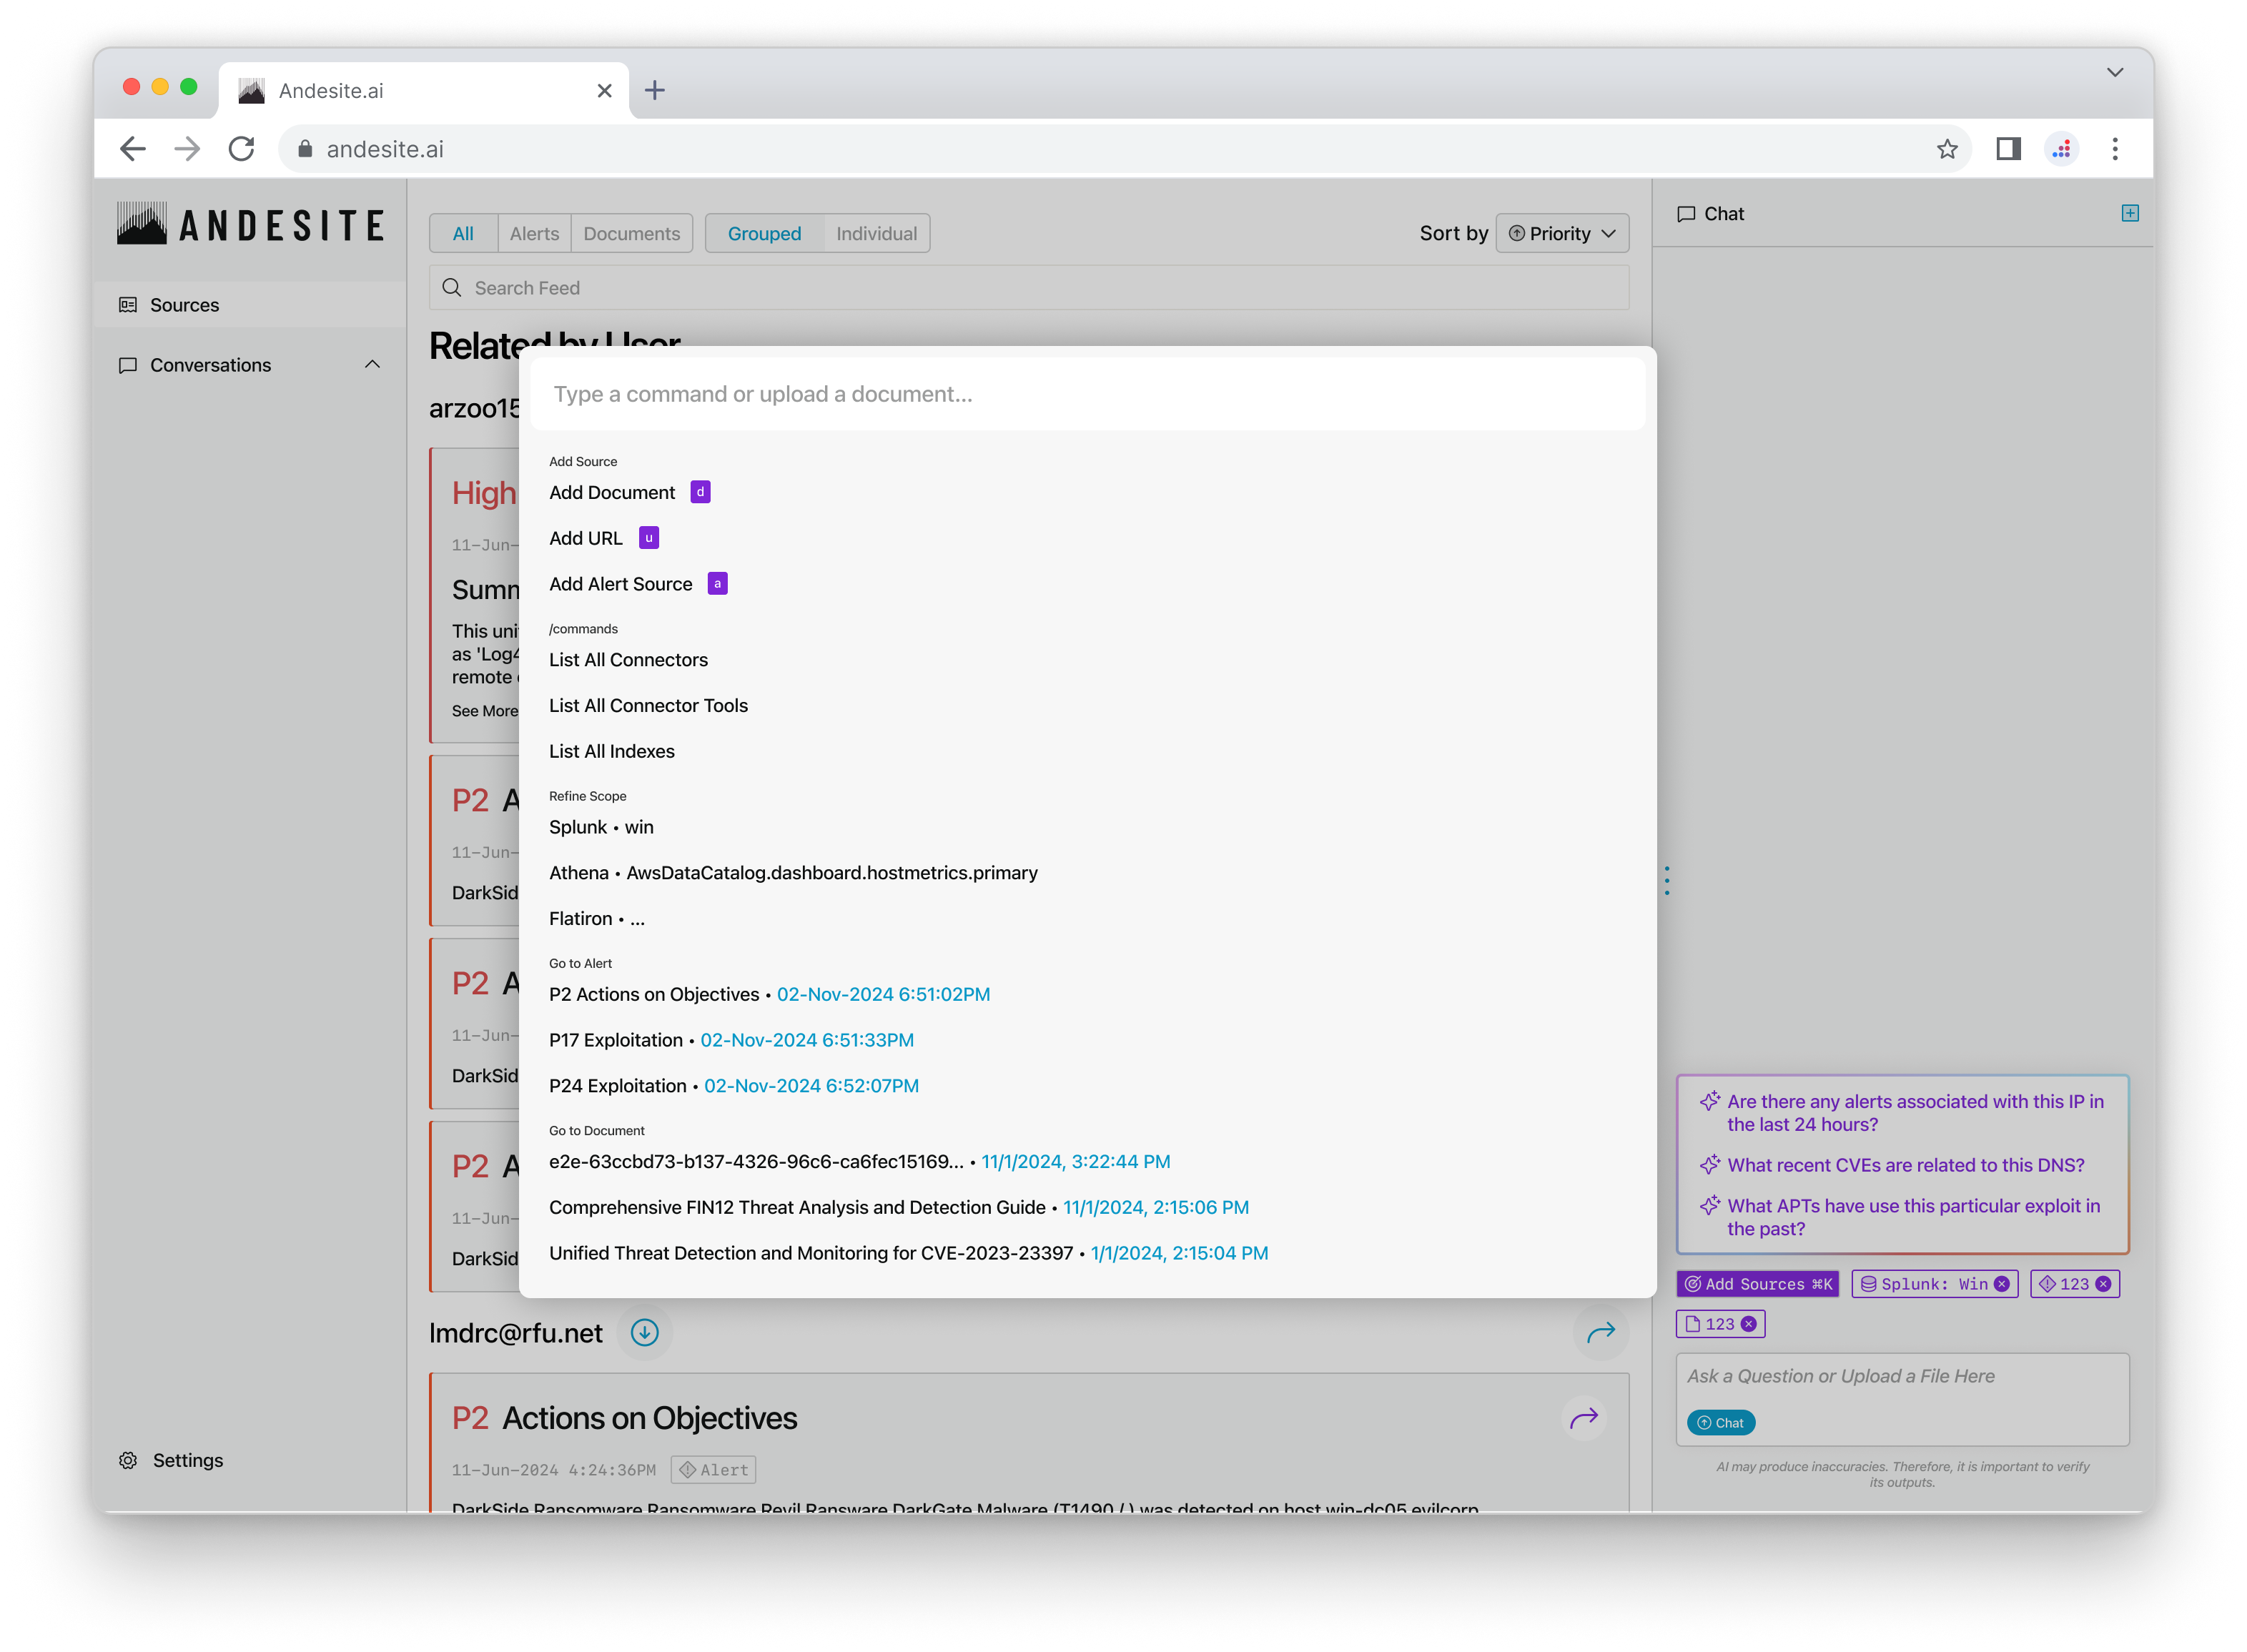The width and height of the screenshot is (2247, 1652).
Task: Switch feed view to Grouped
Action: tap(764, 233)
